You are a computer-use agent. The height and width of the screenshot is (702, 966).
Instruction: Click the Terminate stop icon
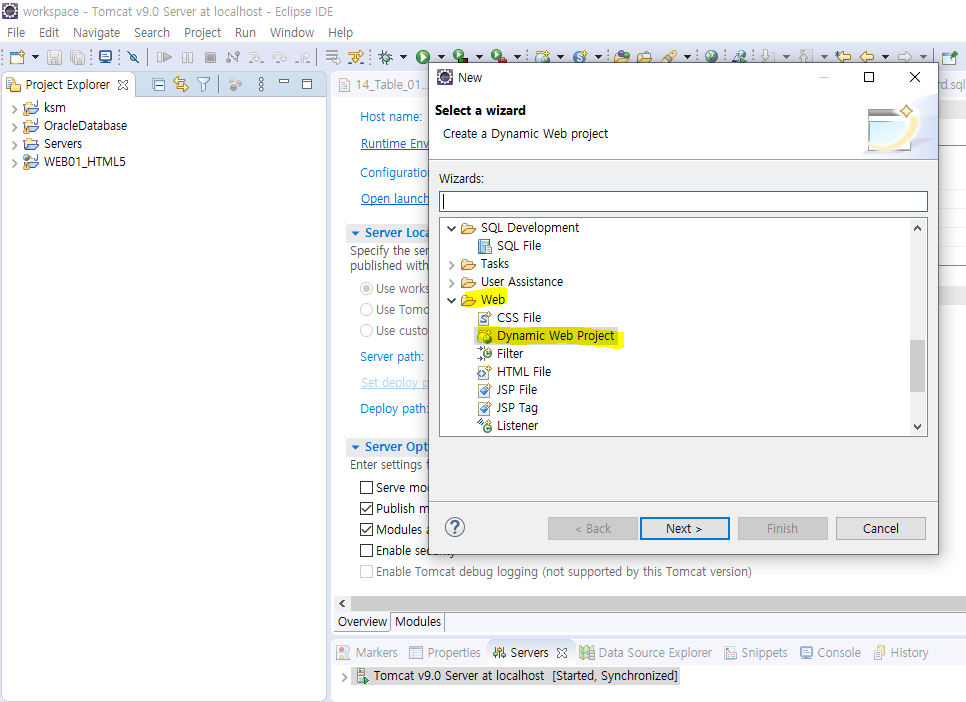pos(210,57)
